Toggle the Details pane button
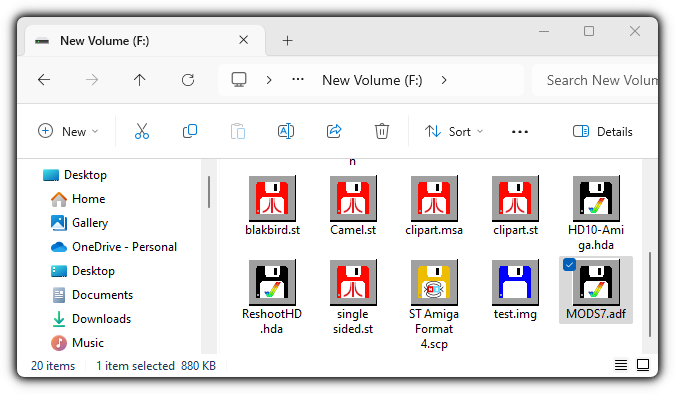Image resolution: width=675 pixels, height=394 pixels. [x=603, y=131]
